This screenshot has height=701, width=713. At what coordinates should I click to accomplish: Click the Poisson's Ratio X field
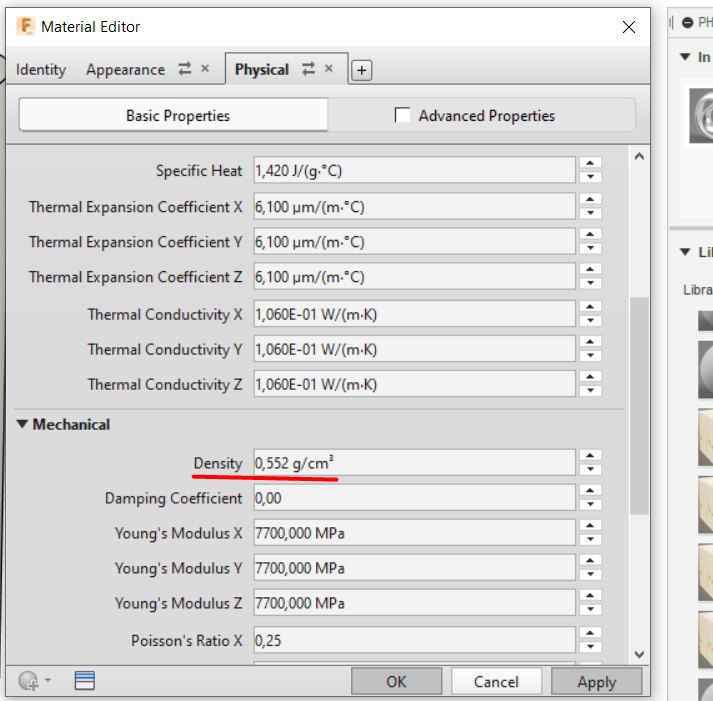(414, 640)
